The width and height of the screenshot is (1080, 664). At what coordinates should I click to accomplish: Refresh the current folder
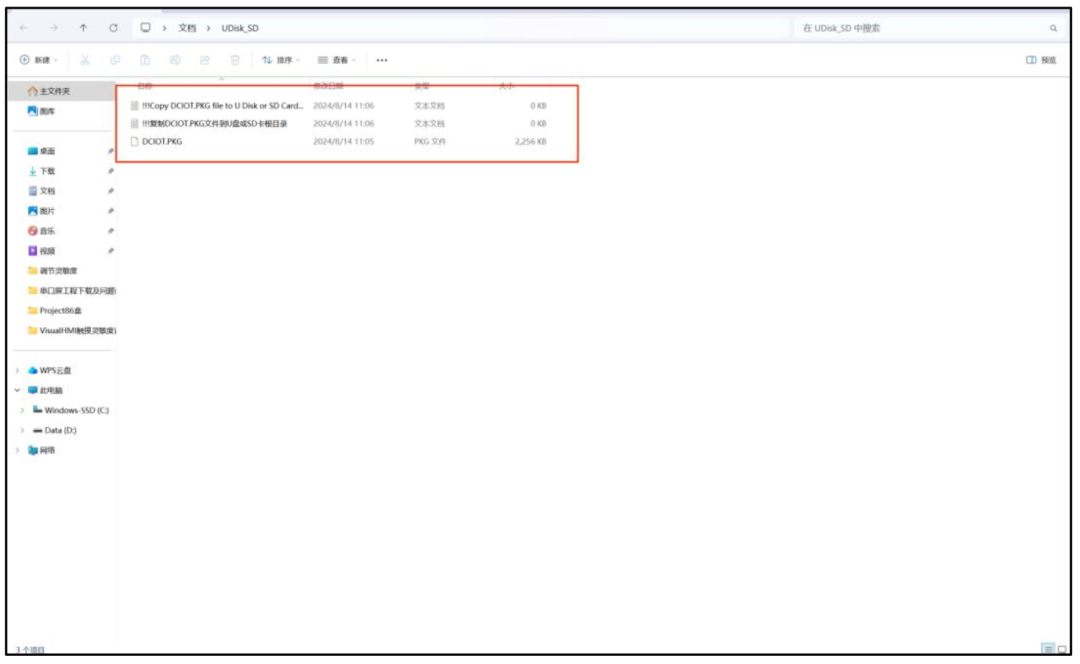click(x=114, y=28)
